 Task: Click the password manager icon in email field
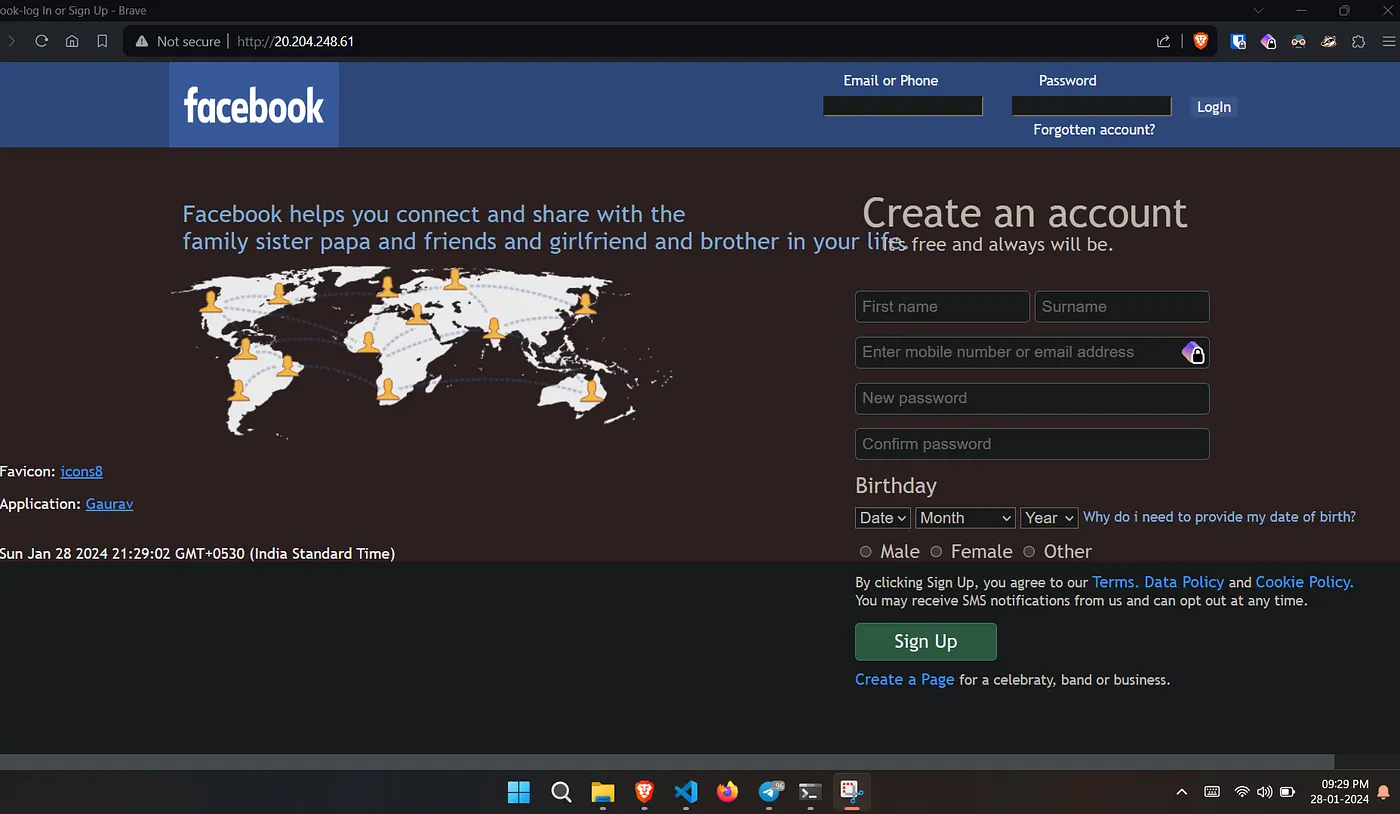click(1194, 352)
